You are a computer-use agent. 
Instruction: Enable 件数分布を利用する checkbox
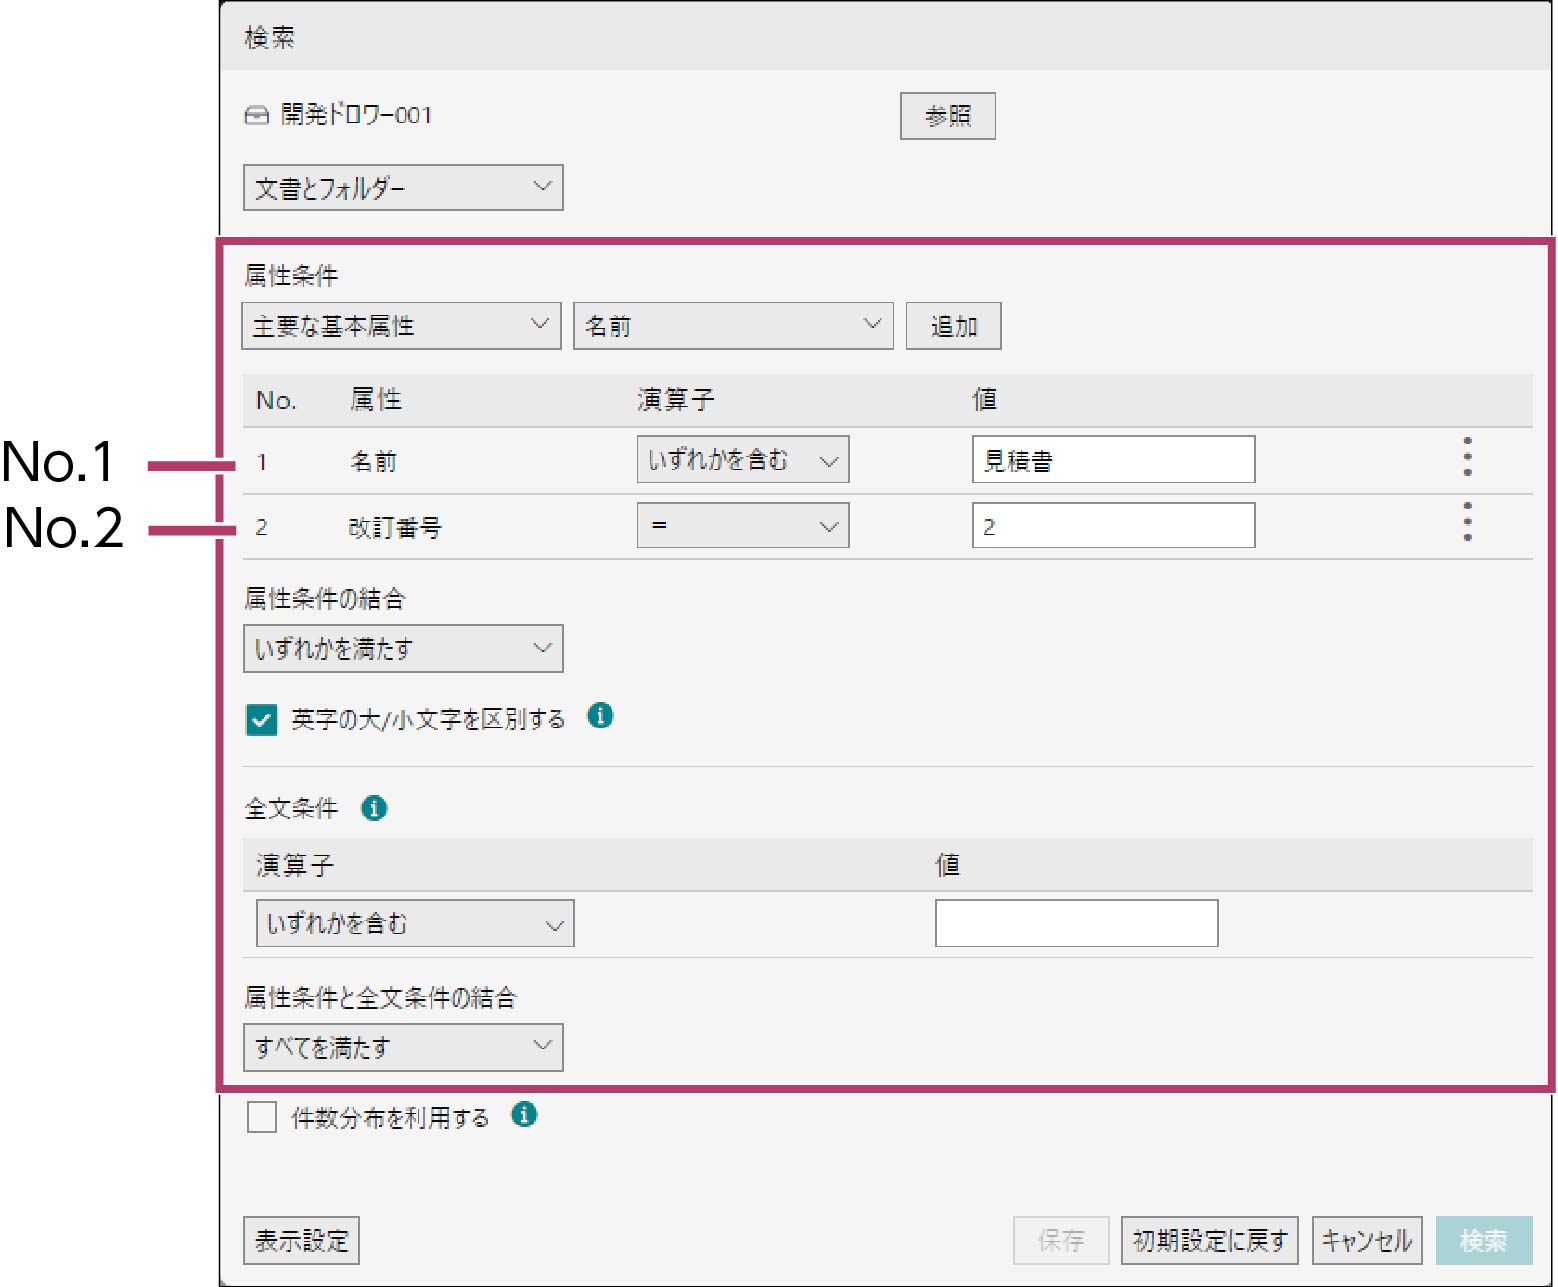coord(262,1117)
